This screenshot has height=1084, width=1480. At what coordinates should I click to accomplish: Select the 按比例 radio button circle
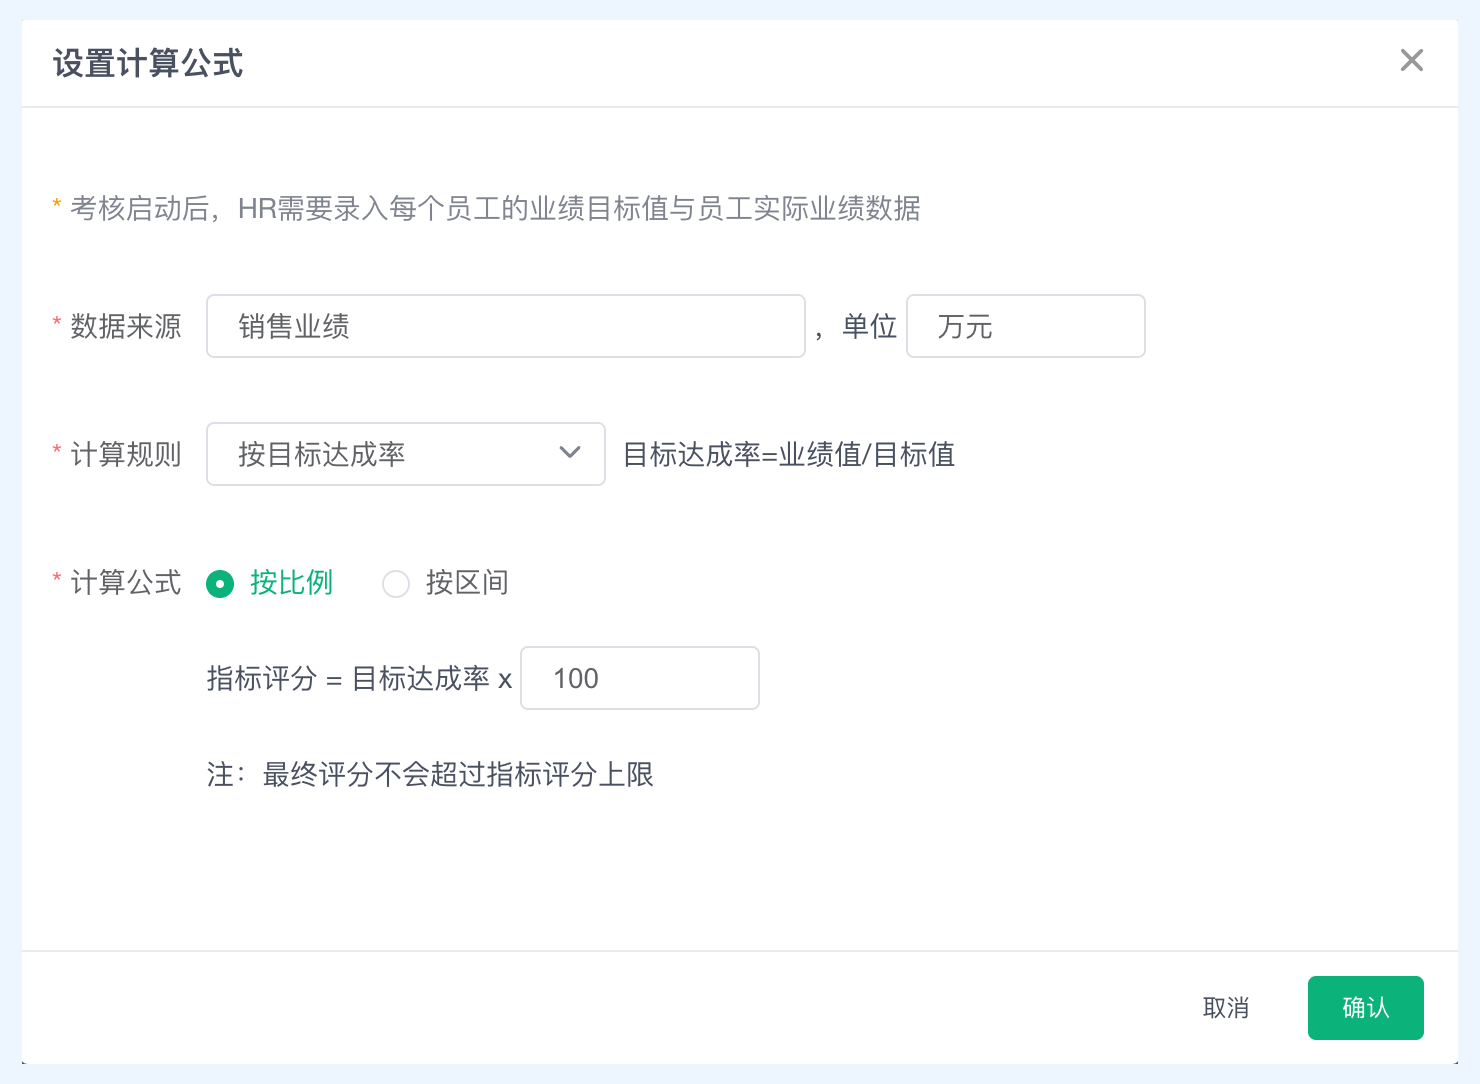(220, 584)
